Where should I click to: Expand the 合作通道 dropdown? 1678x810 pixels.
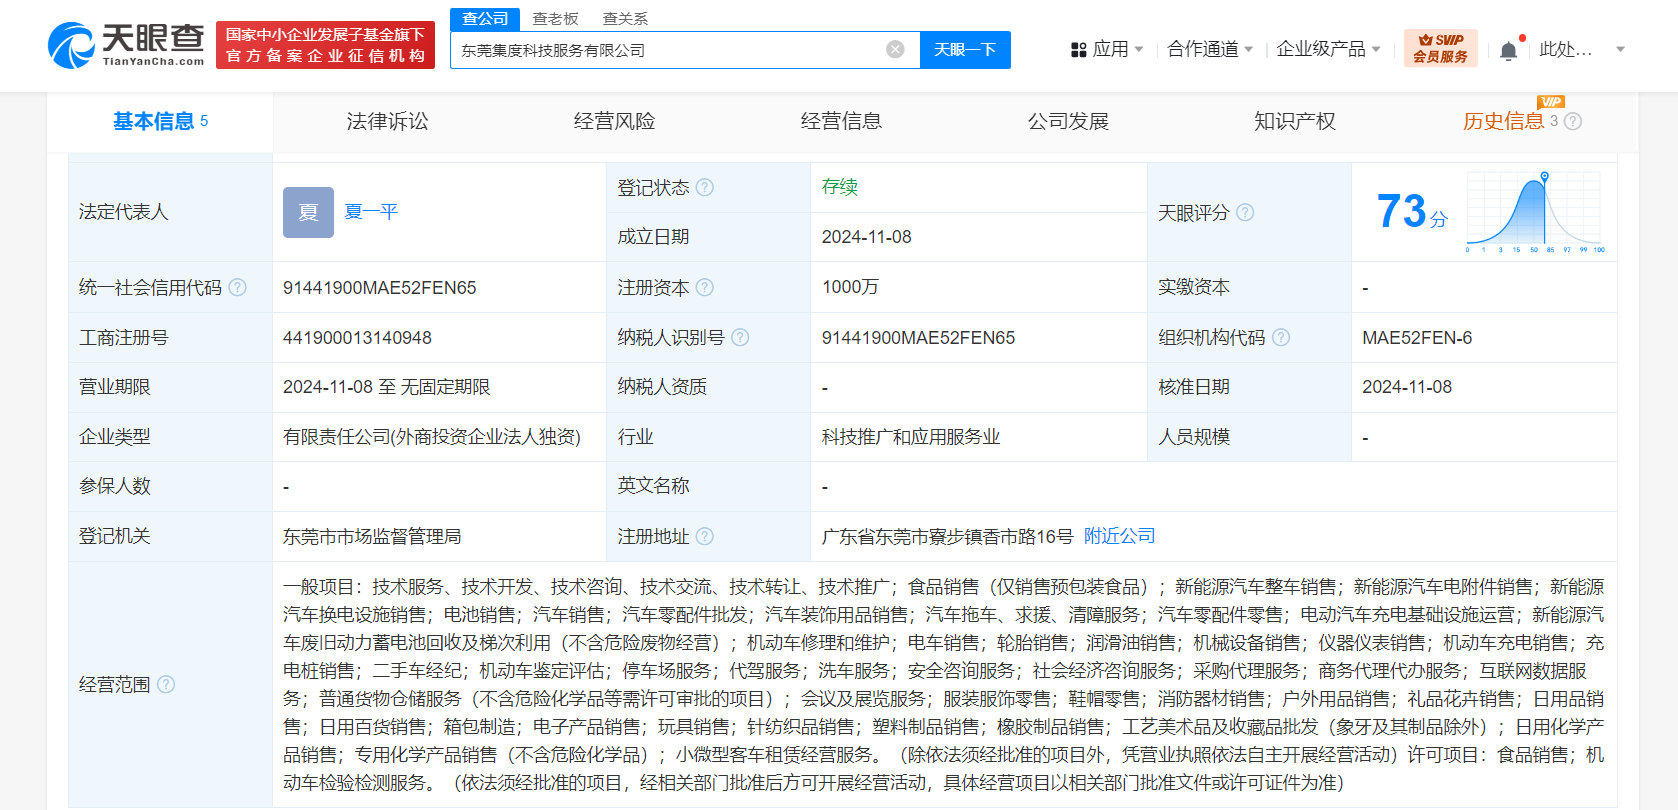click(x=1209, y=49)
